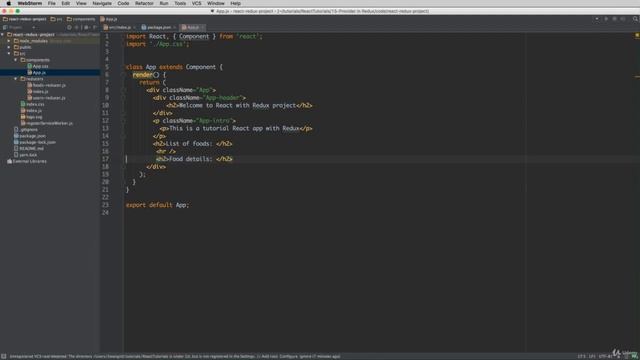The image size is (640, 360).
Task: Collapse the components folder
Action: tap(16, 60)
